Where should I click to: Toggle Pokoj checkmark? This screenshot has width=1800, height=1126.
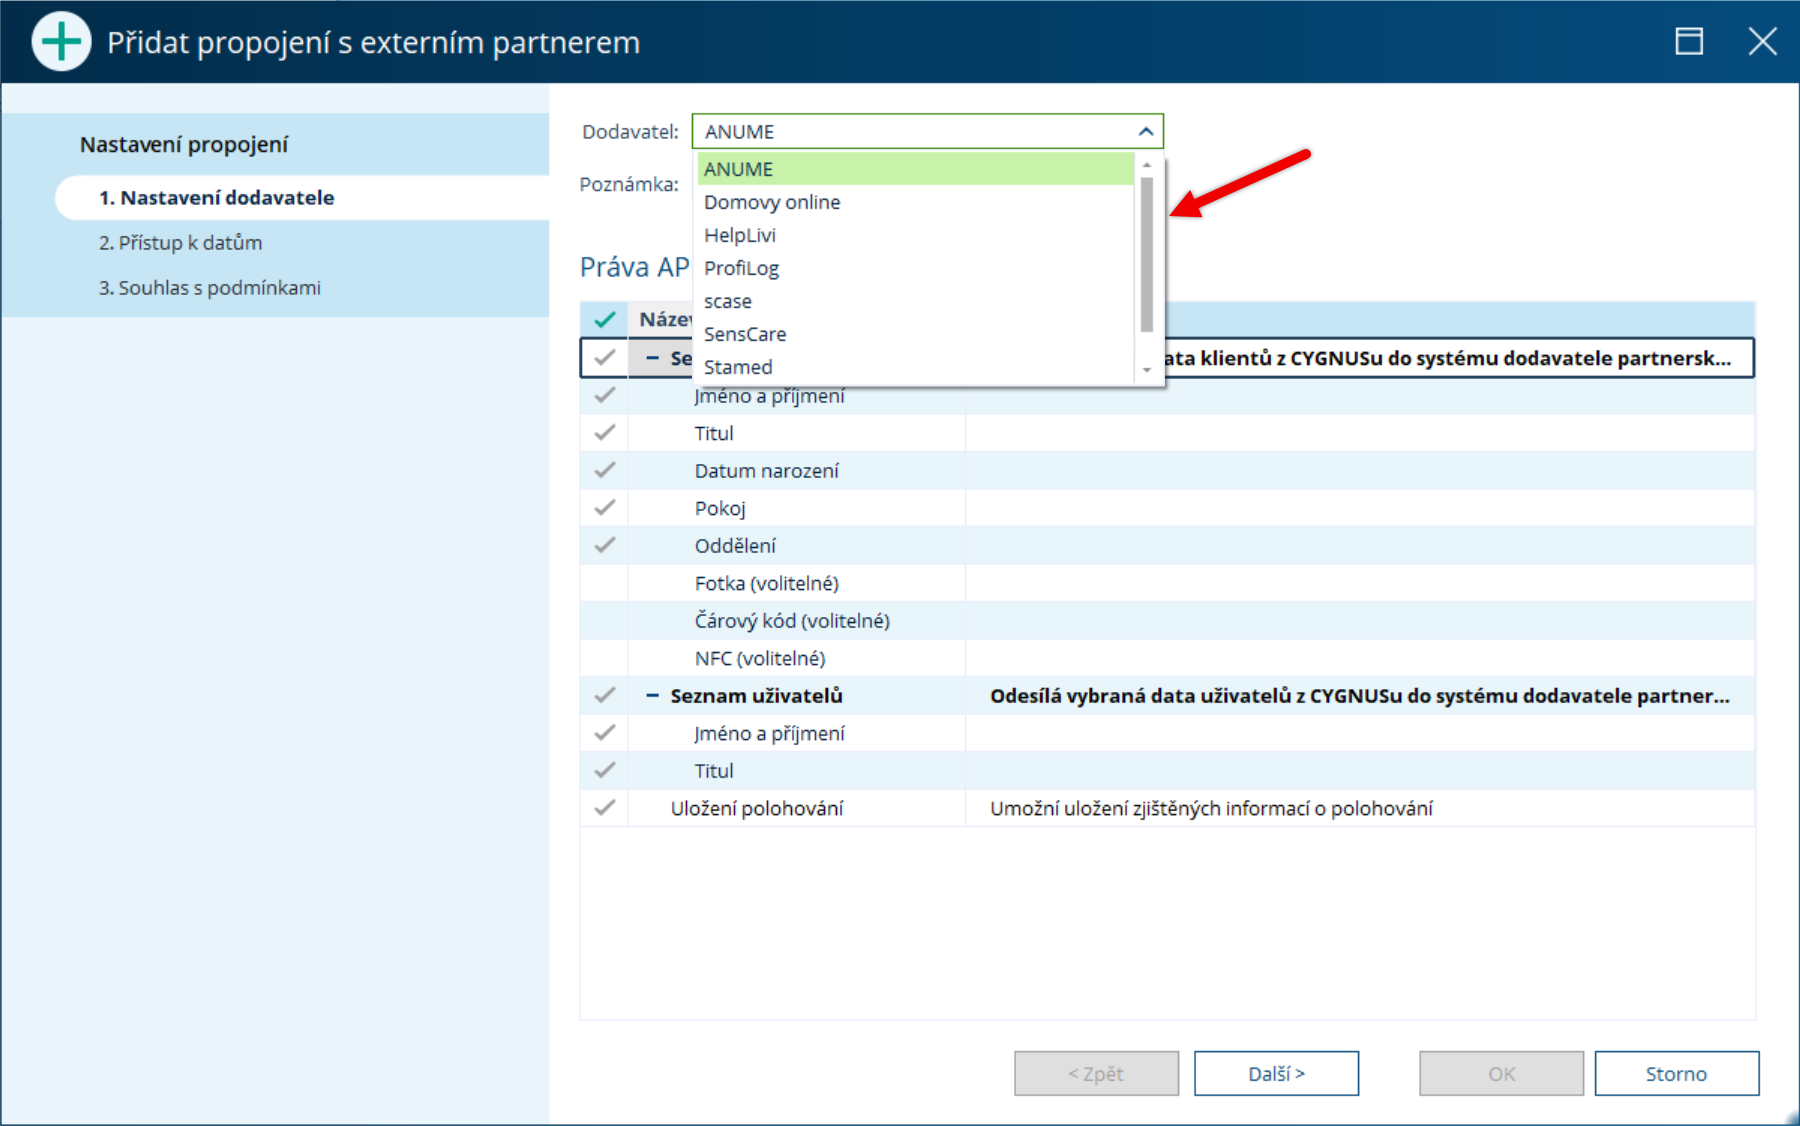tap(604, 508)
